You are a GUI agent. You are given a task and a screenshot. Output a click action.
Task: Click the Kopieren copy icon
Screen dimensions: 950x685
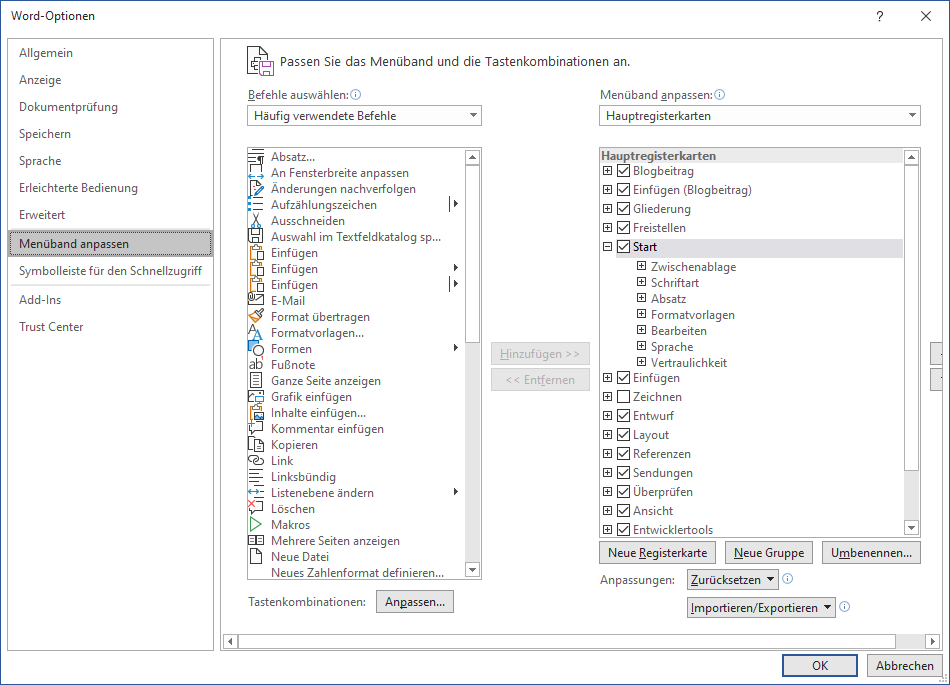(256, 445)
